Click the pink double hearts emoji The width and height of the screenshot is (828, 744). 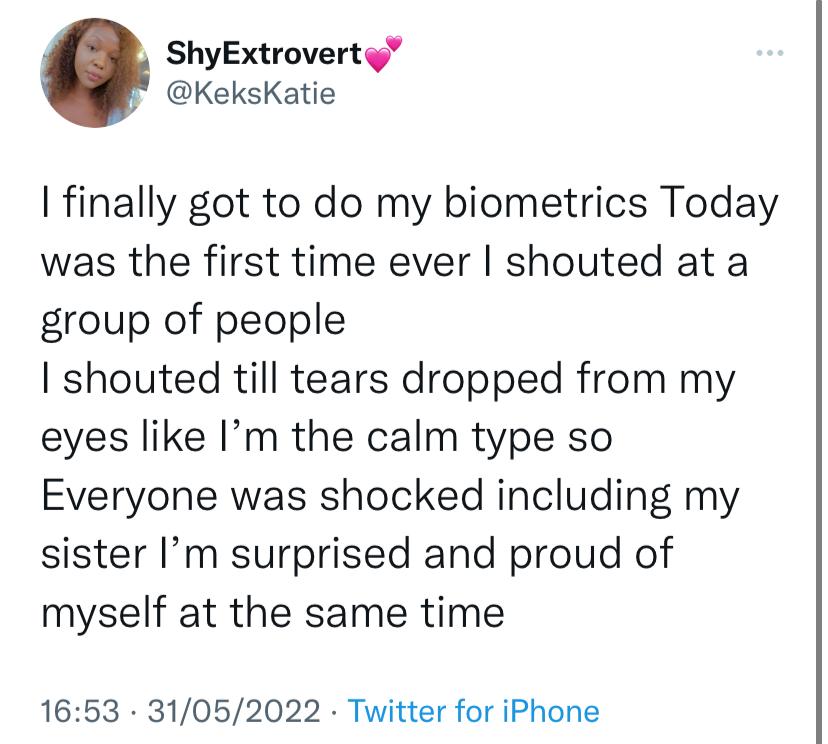tap(383, 53)
